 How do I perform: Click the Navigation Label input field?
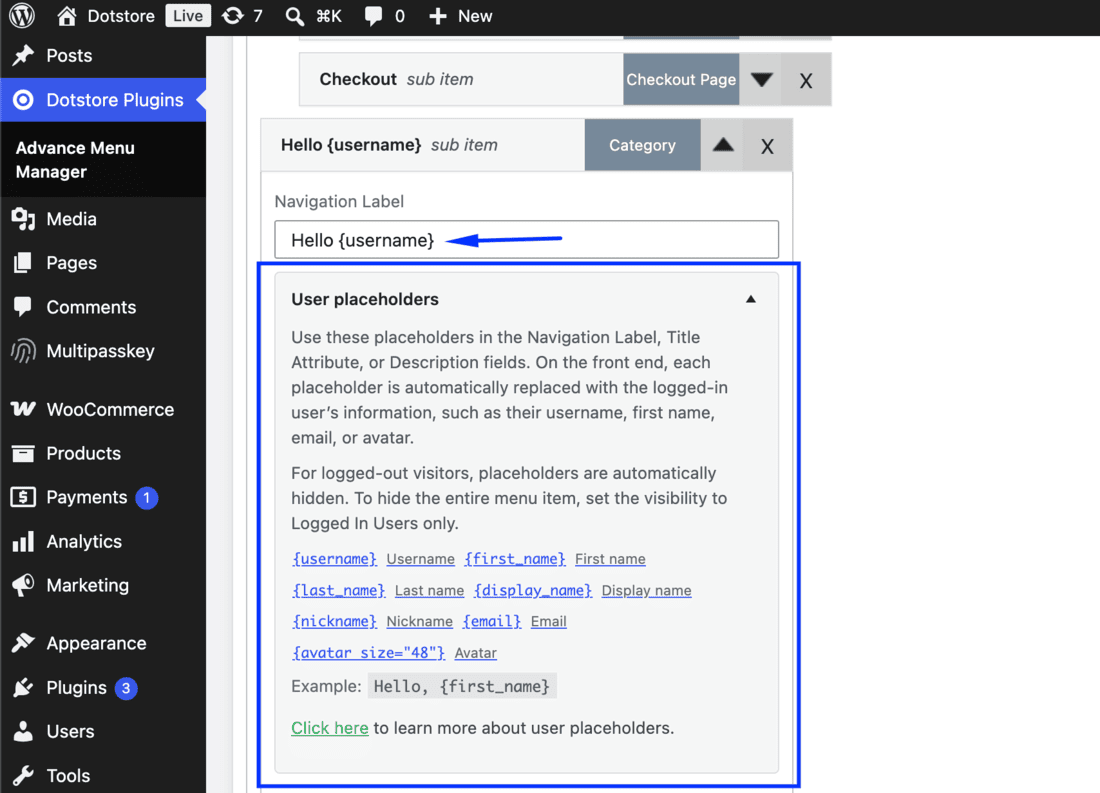pos(526,239)
